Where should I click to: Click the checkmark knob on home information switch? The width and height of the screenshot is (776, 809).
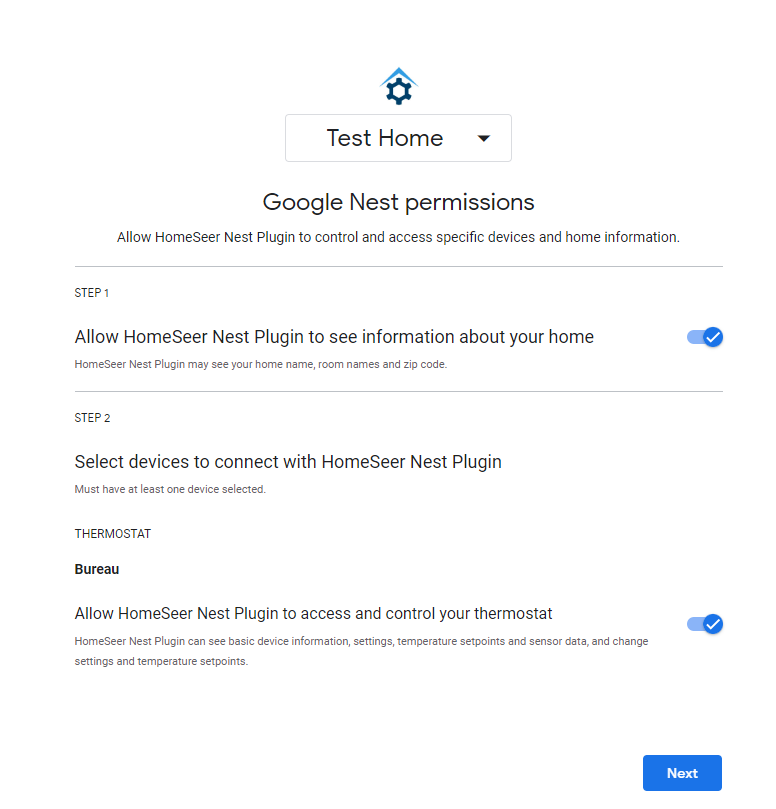click(x=713, y=337)
